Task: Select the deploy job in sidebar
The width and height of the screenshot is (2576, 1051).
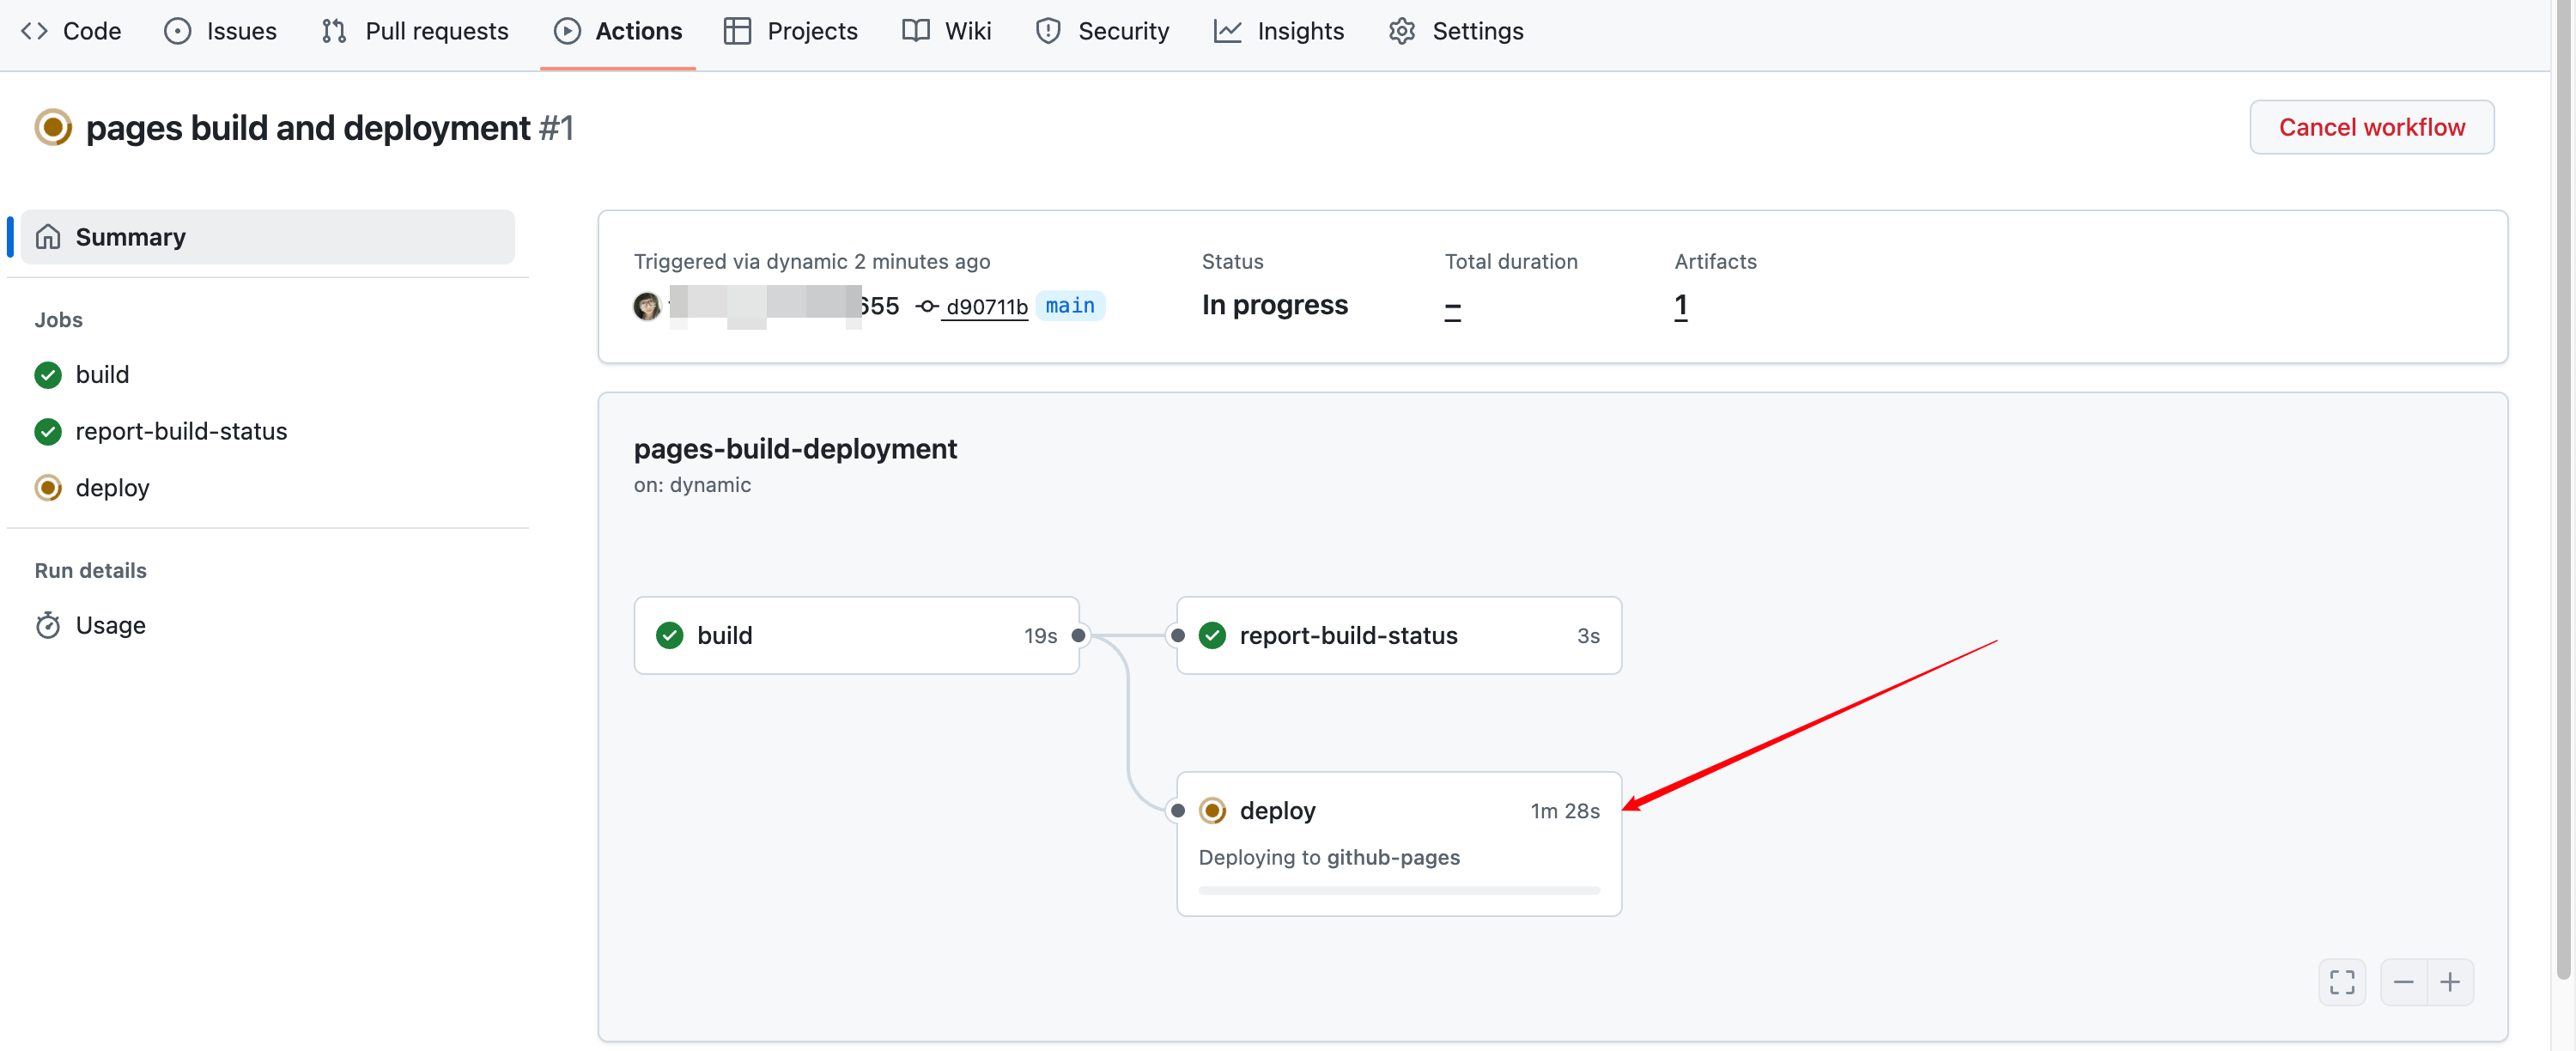Action: pyautogui.click(x=111, y=488)
